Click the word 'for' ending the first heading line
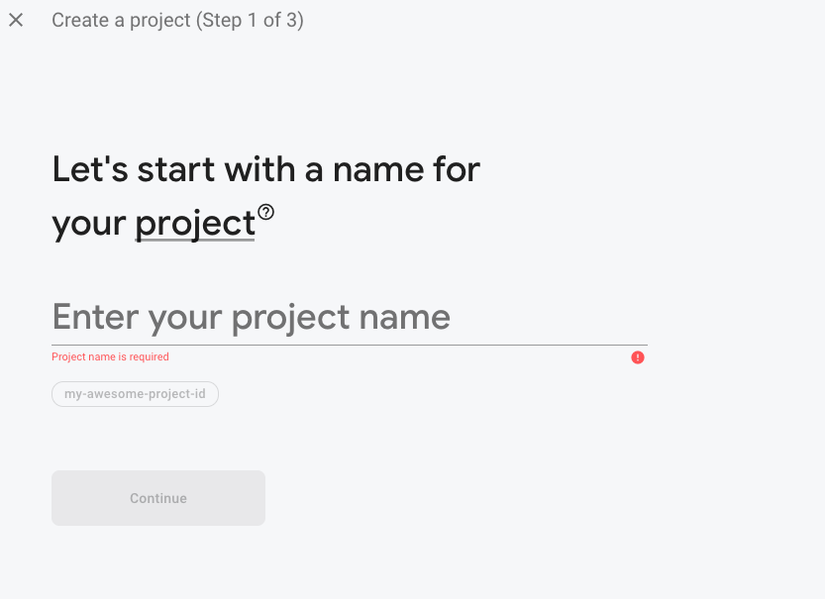The width and height of the screenshot is (825, 599). click(458, 169)
